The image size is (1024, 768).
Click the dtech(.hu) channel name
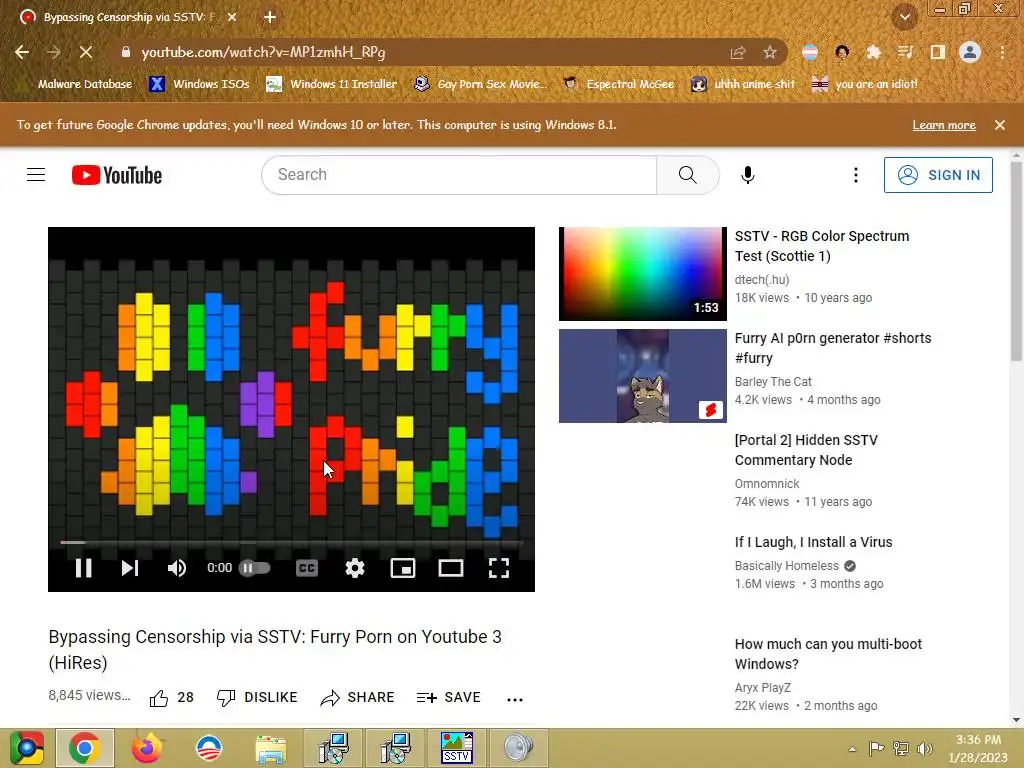pos(761,280)
